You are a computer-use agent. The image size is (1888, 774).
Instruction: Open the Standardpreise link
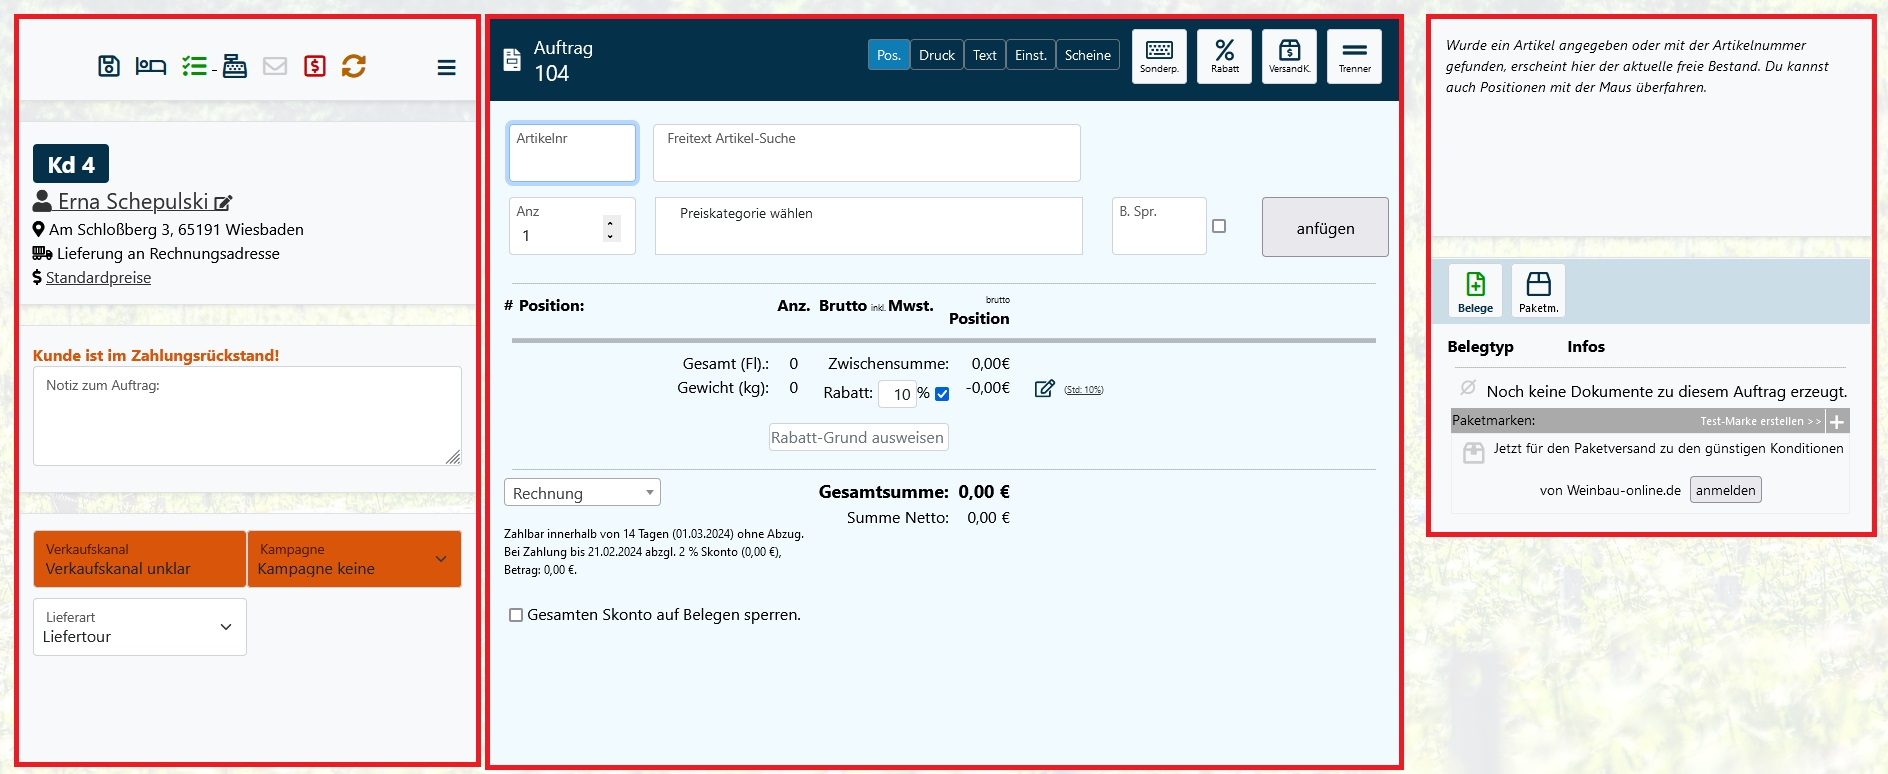pyautogui.click(x=98, y=278)
